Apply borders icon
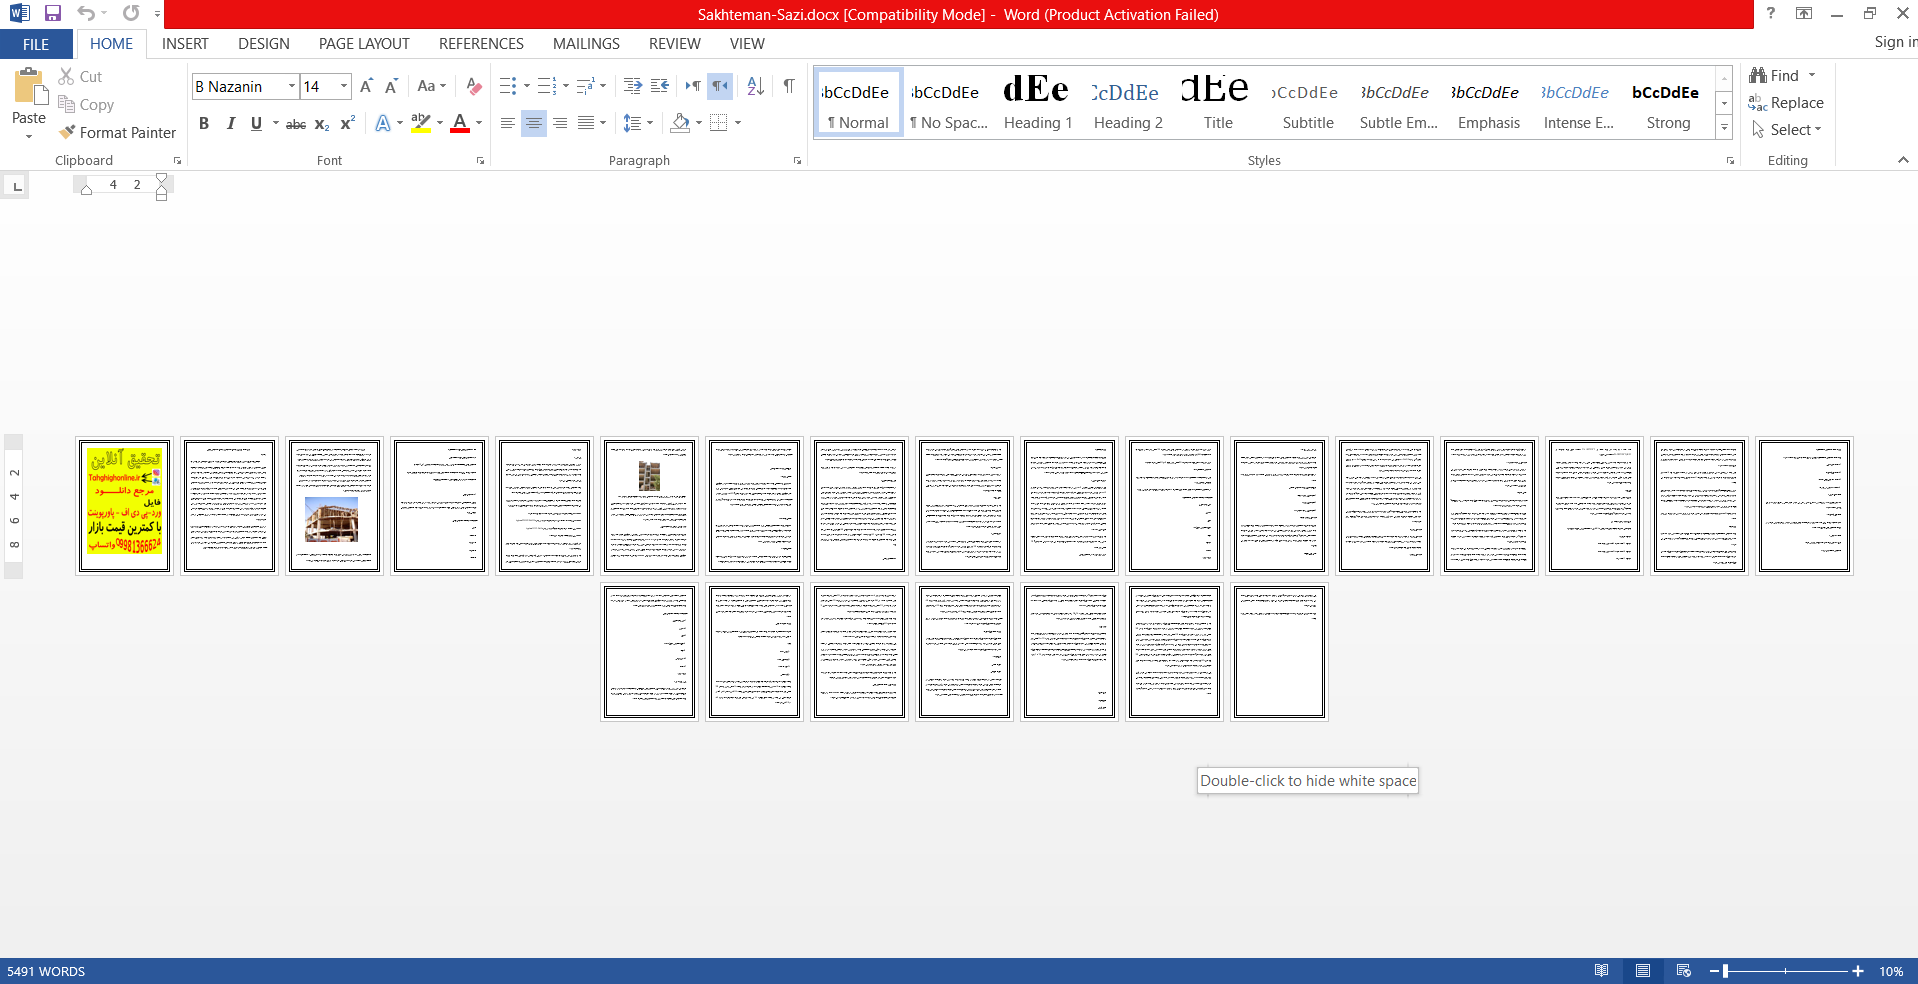Viewport: 1918px width, 984px height. coord(718,123)
